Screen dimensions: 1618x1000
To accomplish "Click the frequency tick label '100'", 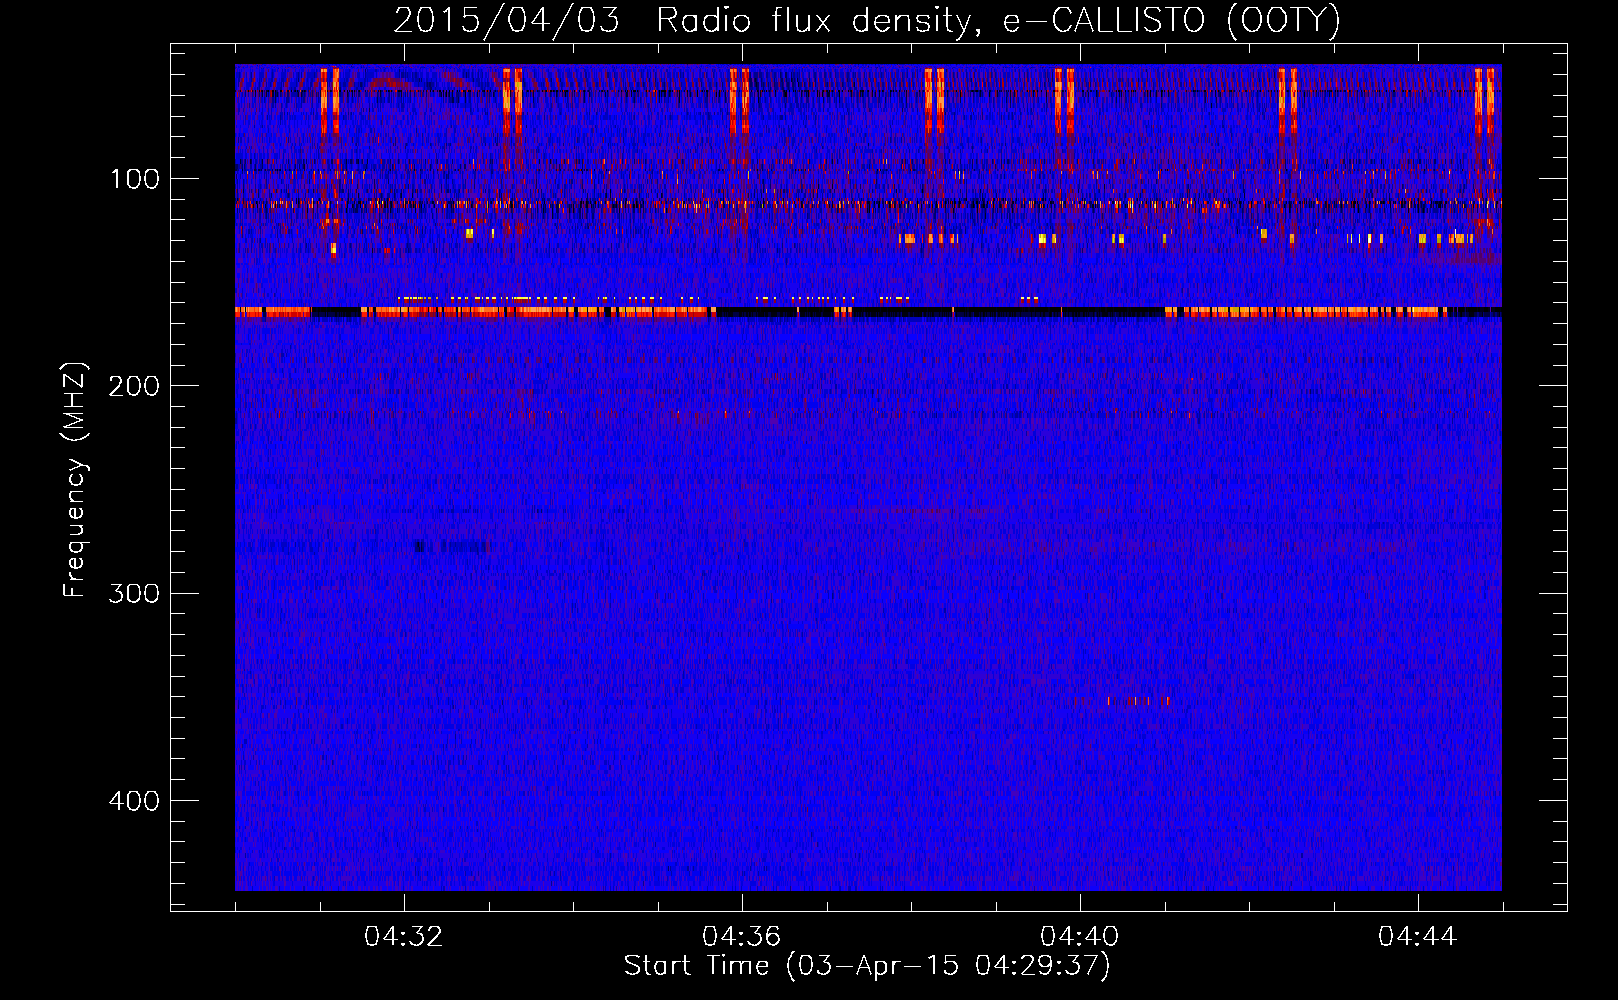I will [135, 179].
